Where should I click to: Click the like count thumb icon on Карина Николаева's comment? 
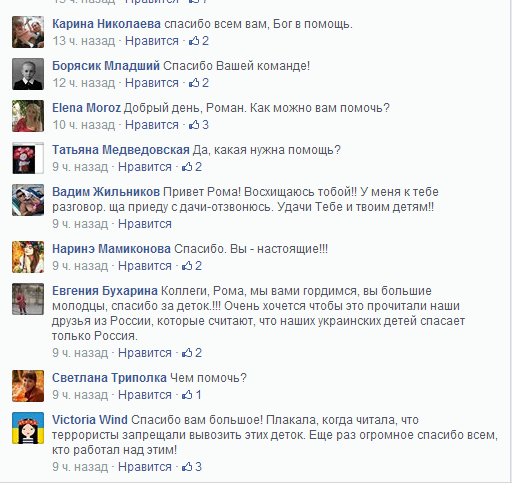(x=194, y=41)
